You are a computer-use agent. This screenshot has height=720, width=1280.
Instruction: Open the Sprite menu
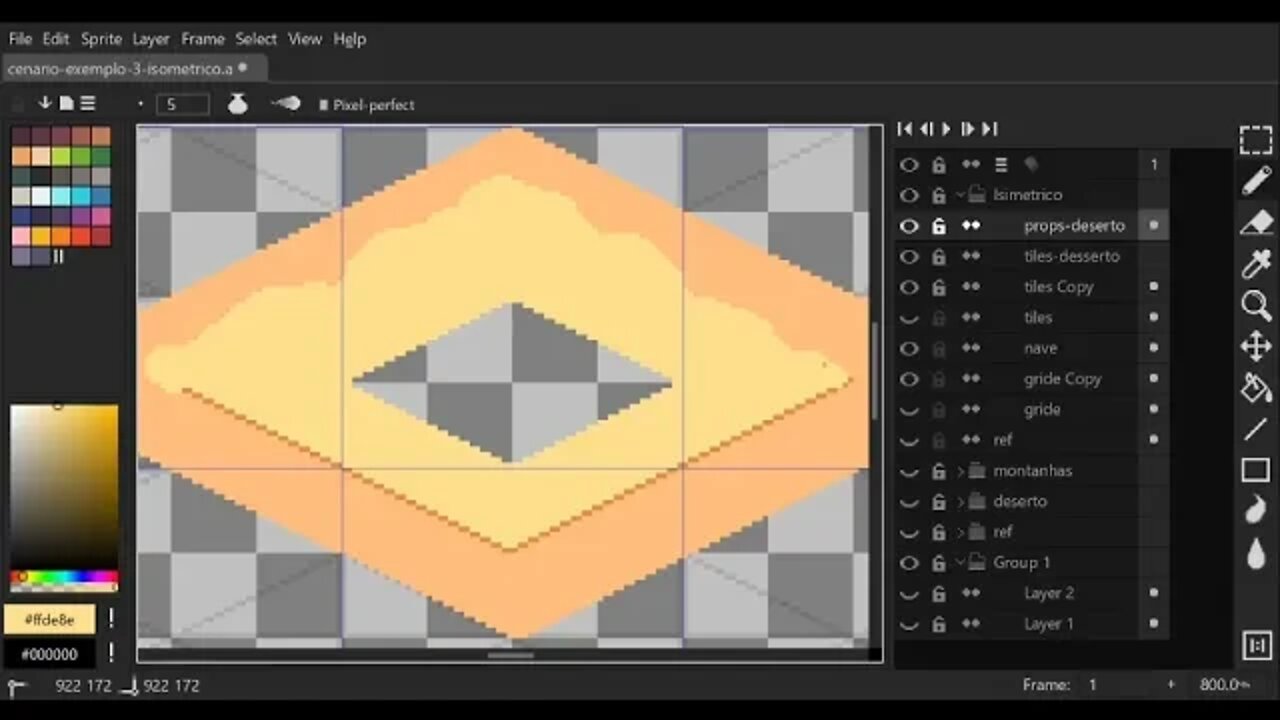[101, 39]
